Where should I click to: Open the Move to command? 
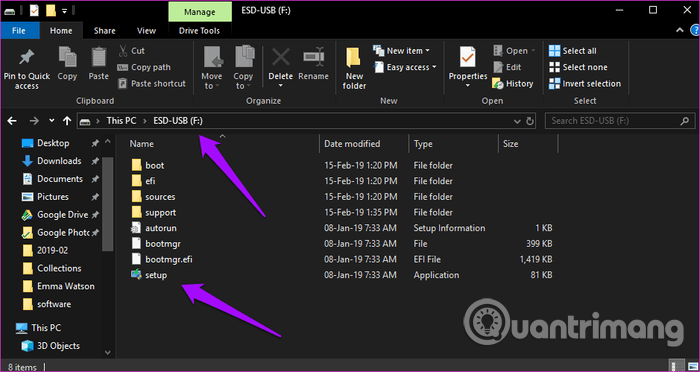coord(212,68)
